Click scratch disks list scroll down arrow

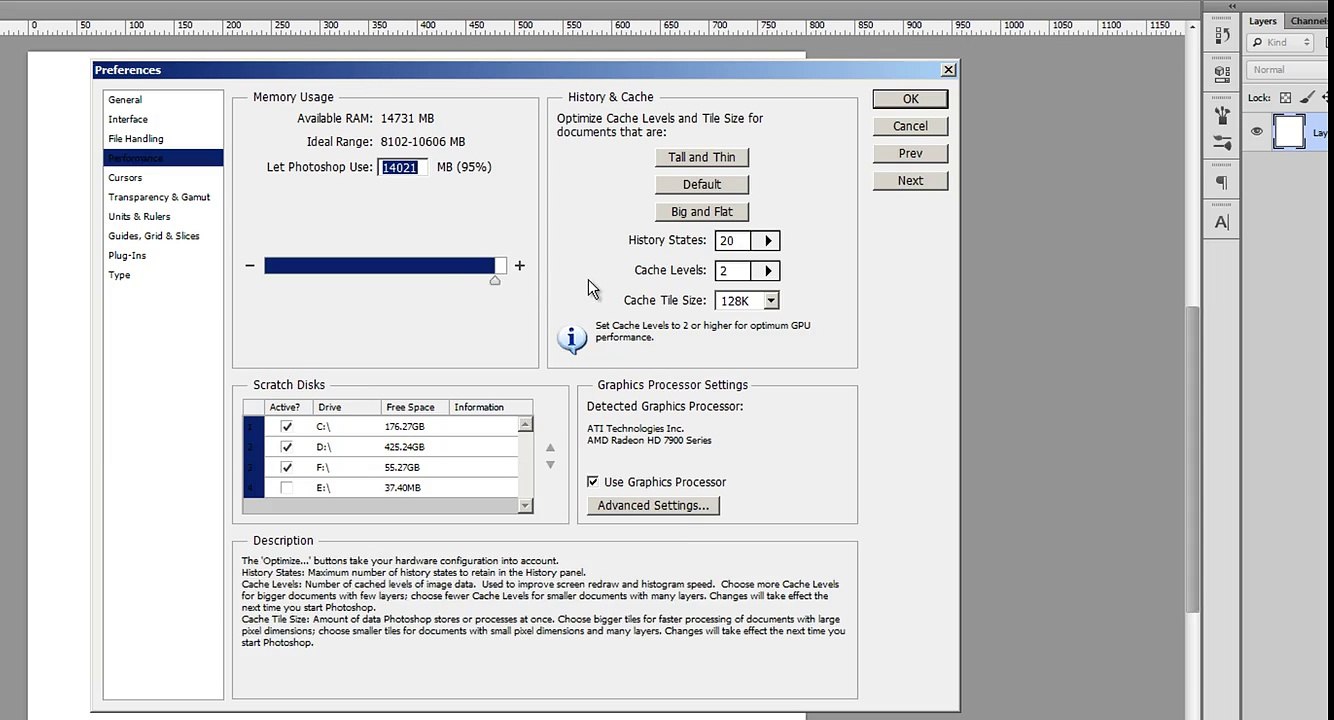click(525, 506)
